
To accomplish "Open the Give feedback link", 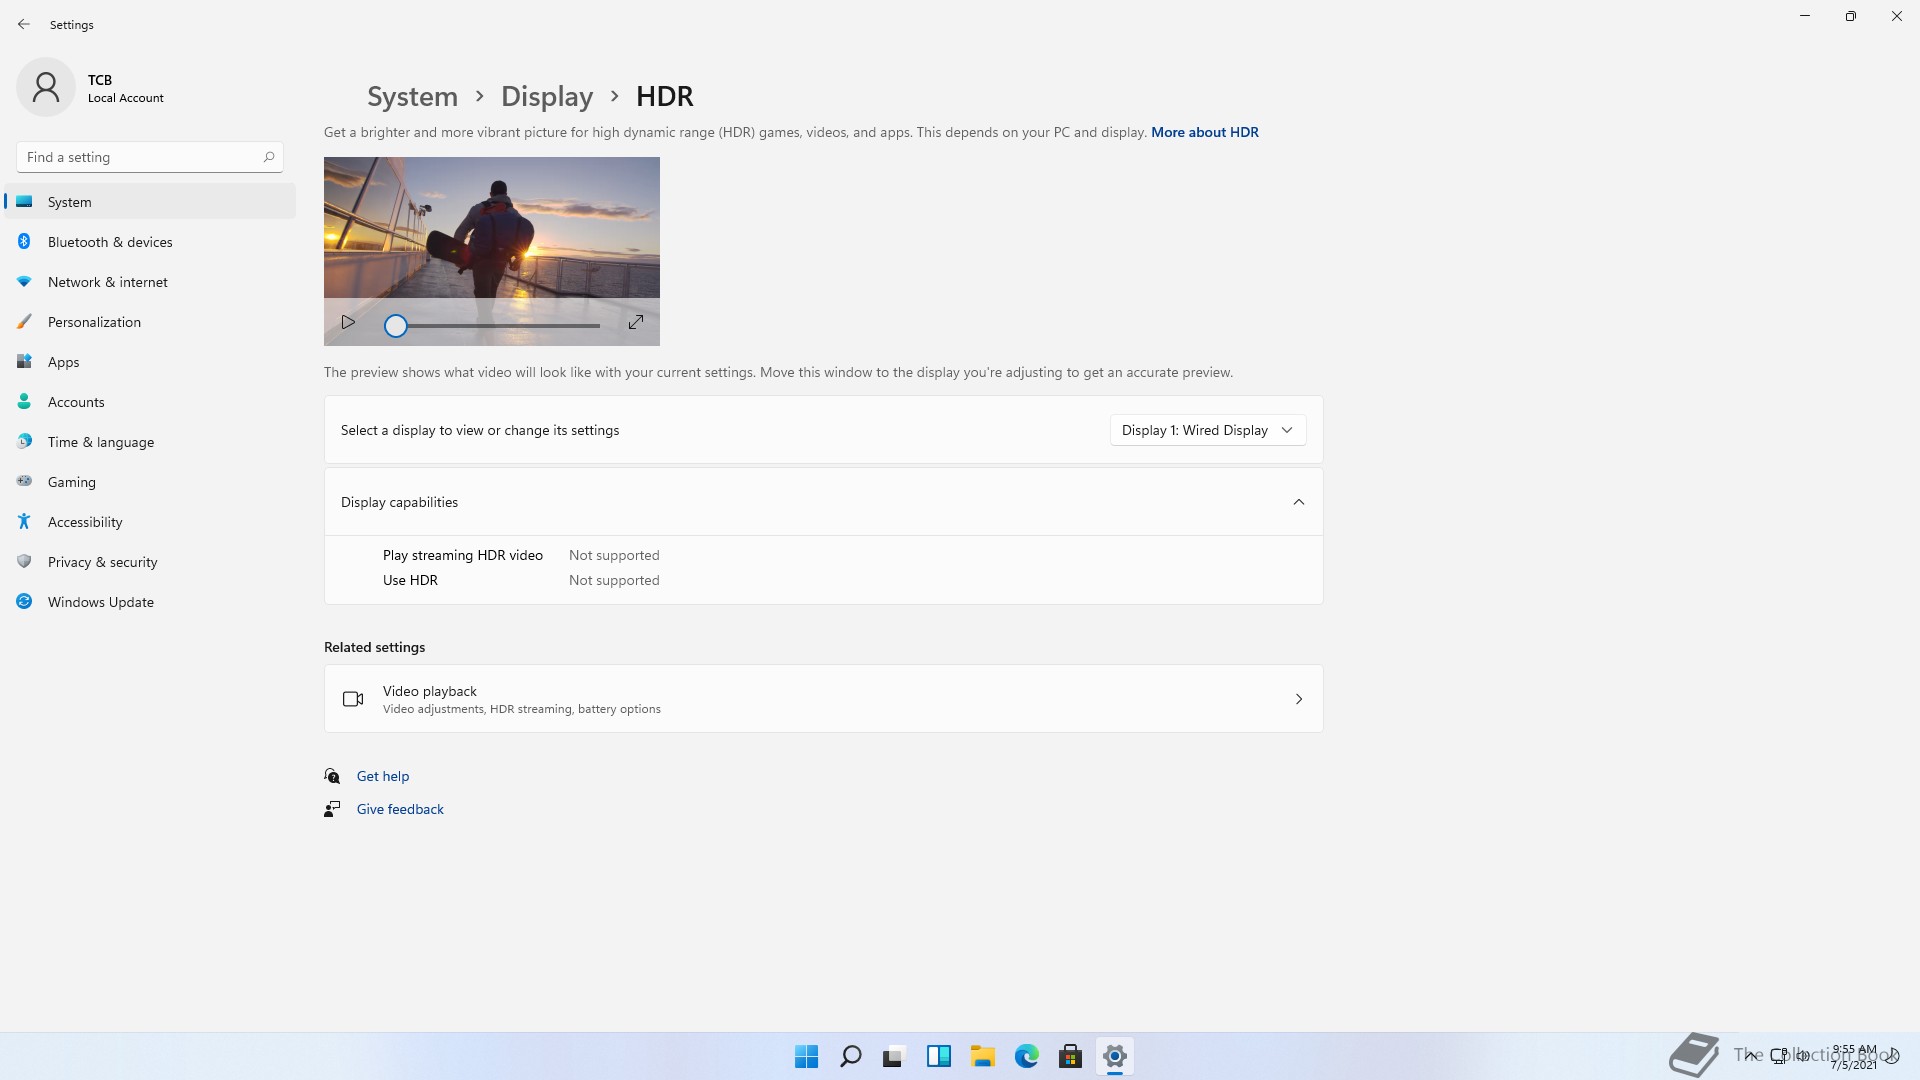I will click(x=400, y=809).
